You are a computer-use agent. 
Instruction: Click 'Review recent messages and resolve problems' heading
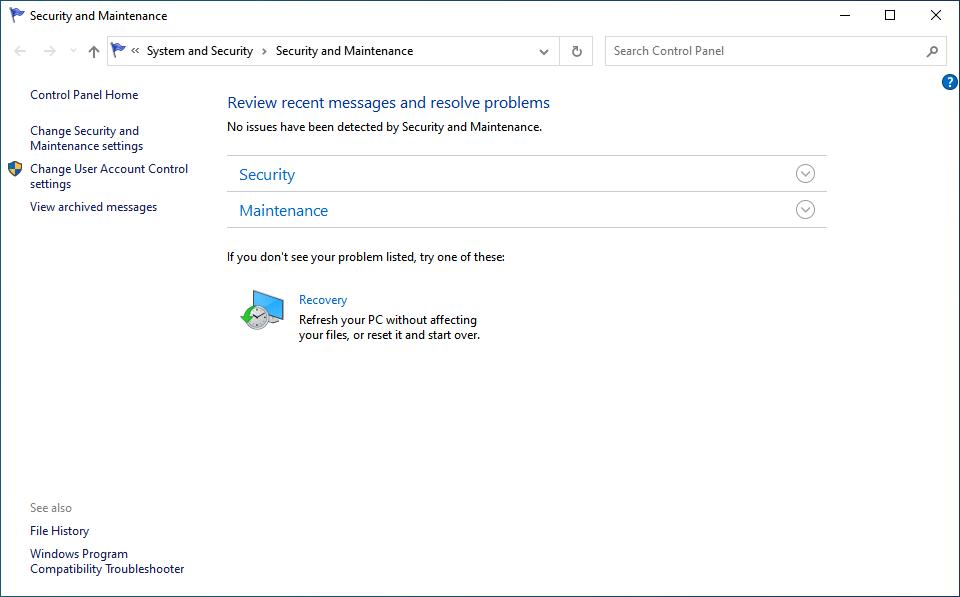(x=388, y=103)
